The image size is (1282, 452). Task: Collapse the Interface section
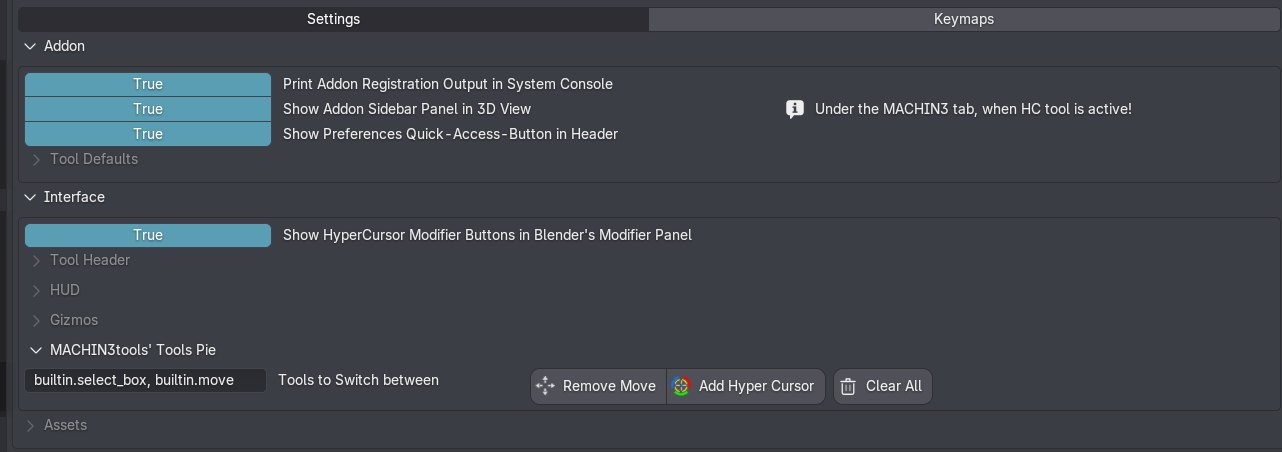(30, 197)
